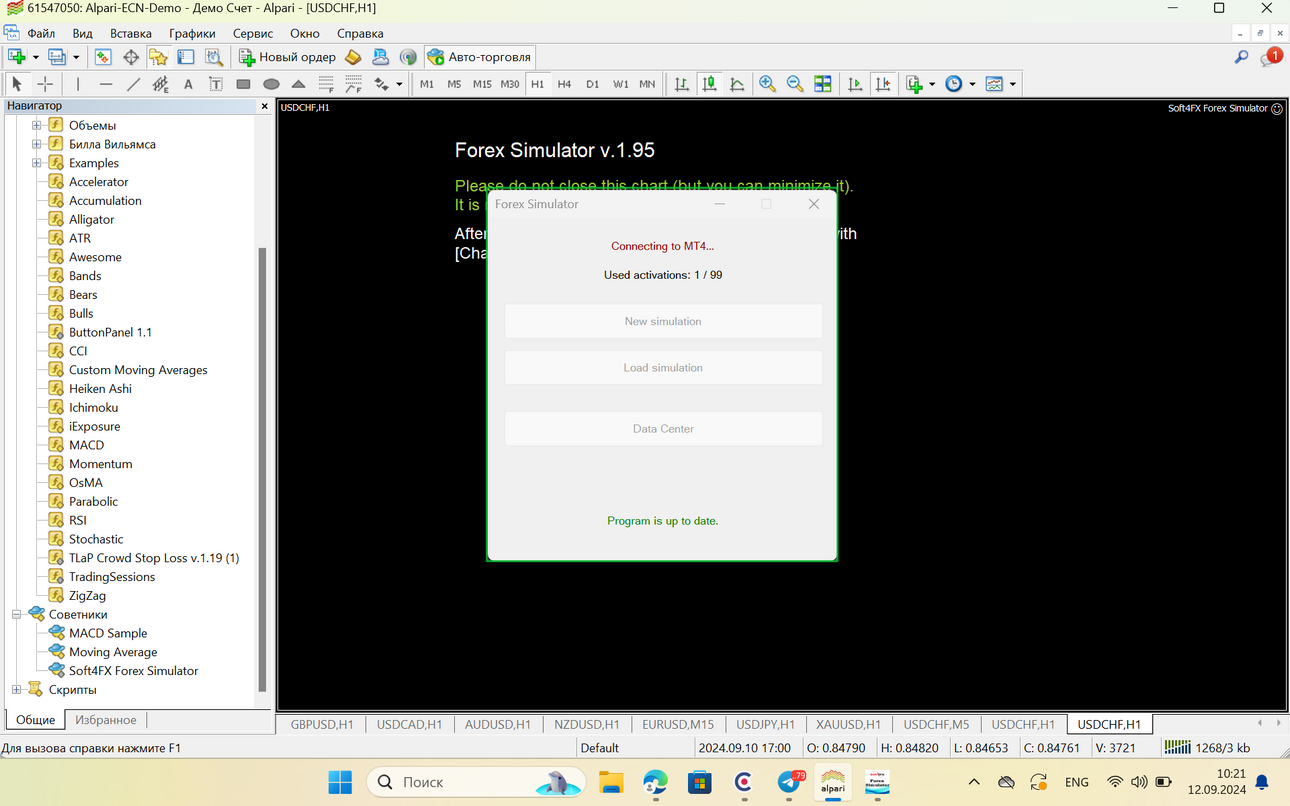
Task: Select the ellipse shape tool
Action: click(x=271, y=84)
